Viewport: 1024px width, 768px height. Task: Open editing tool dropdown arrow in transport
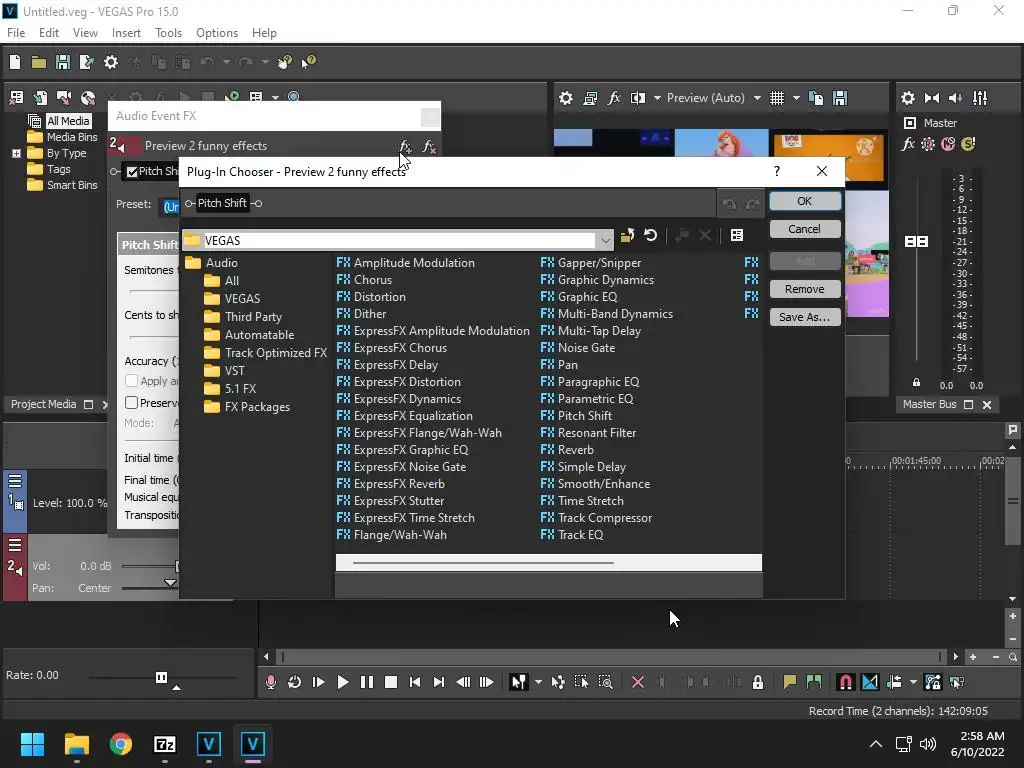click(538, 682)
